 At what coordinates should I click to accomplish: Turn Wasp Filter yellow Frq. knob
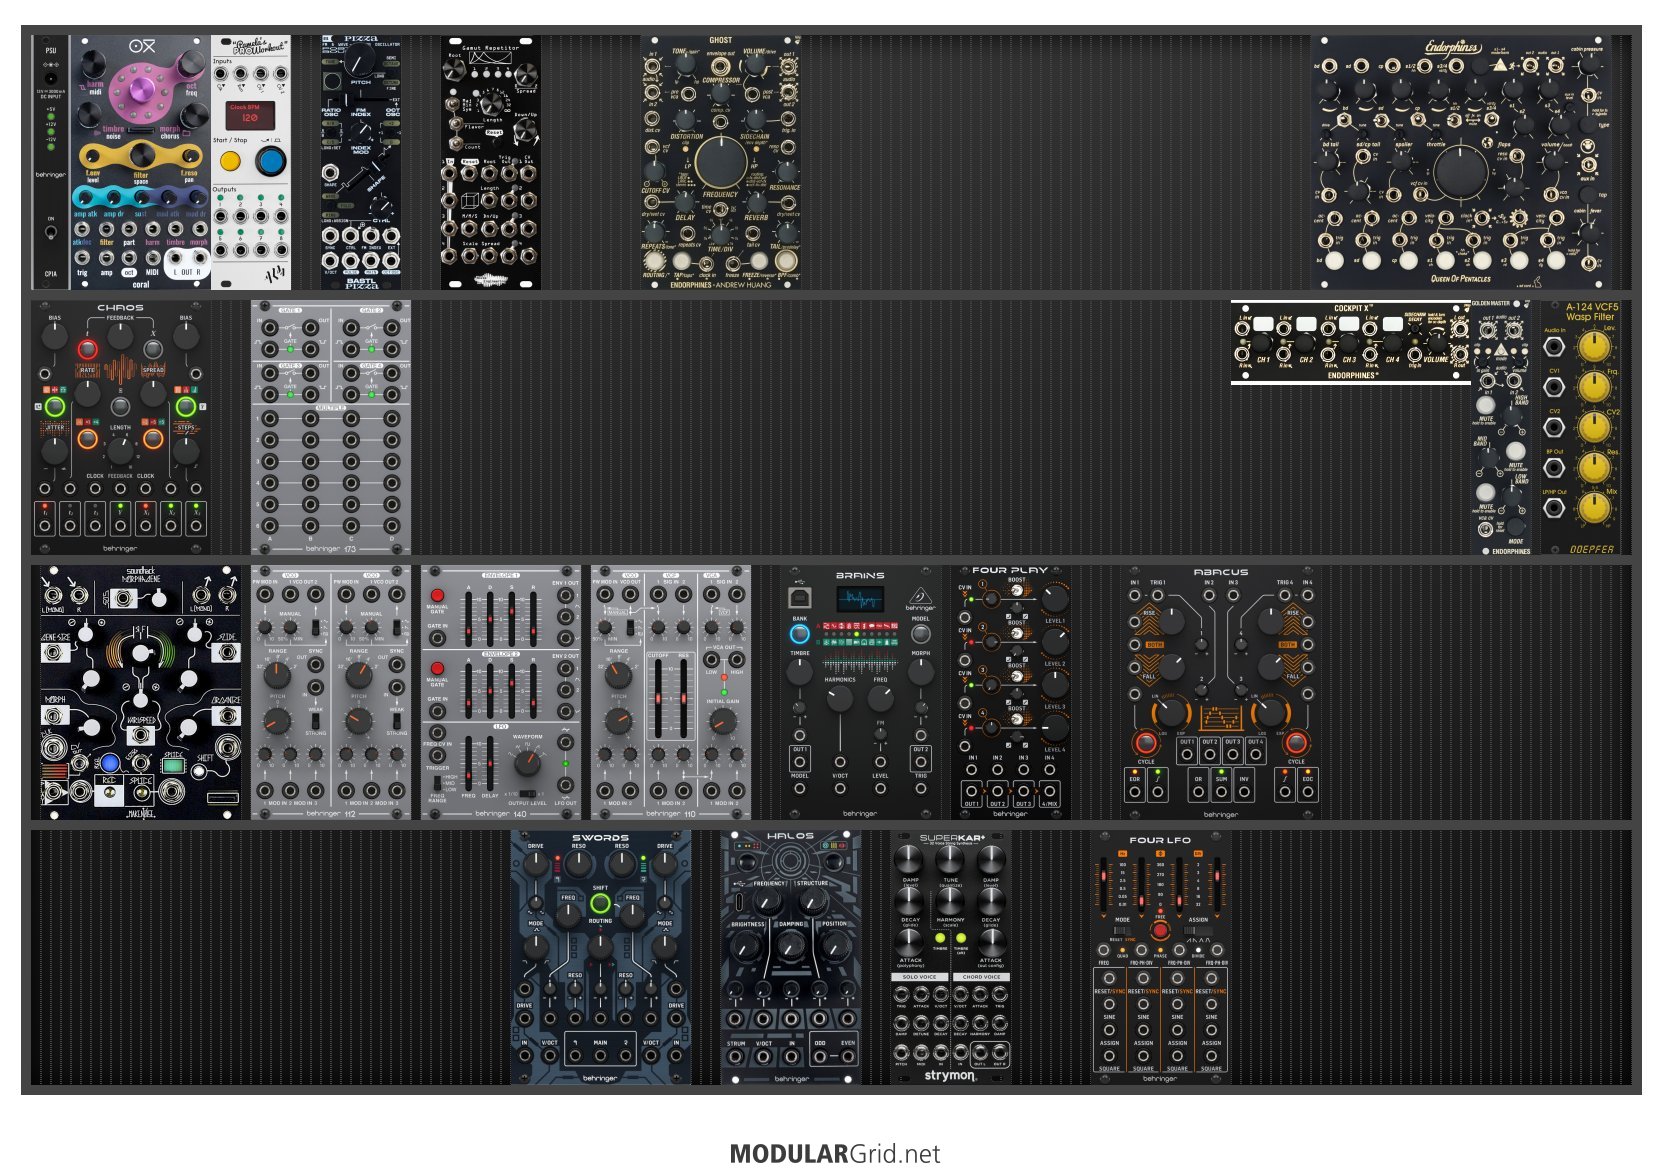click(1593, 387)
